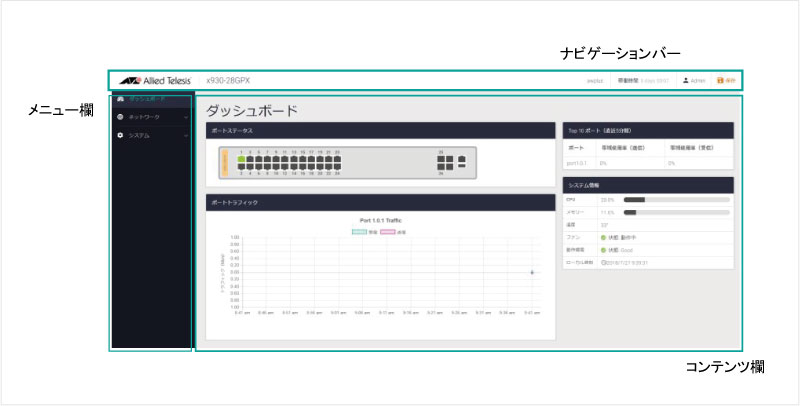Screen dimensions: 800x406
Task: Click the SFP port block numbered 25
Action: point(441,160)
